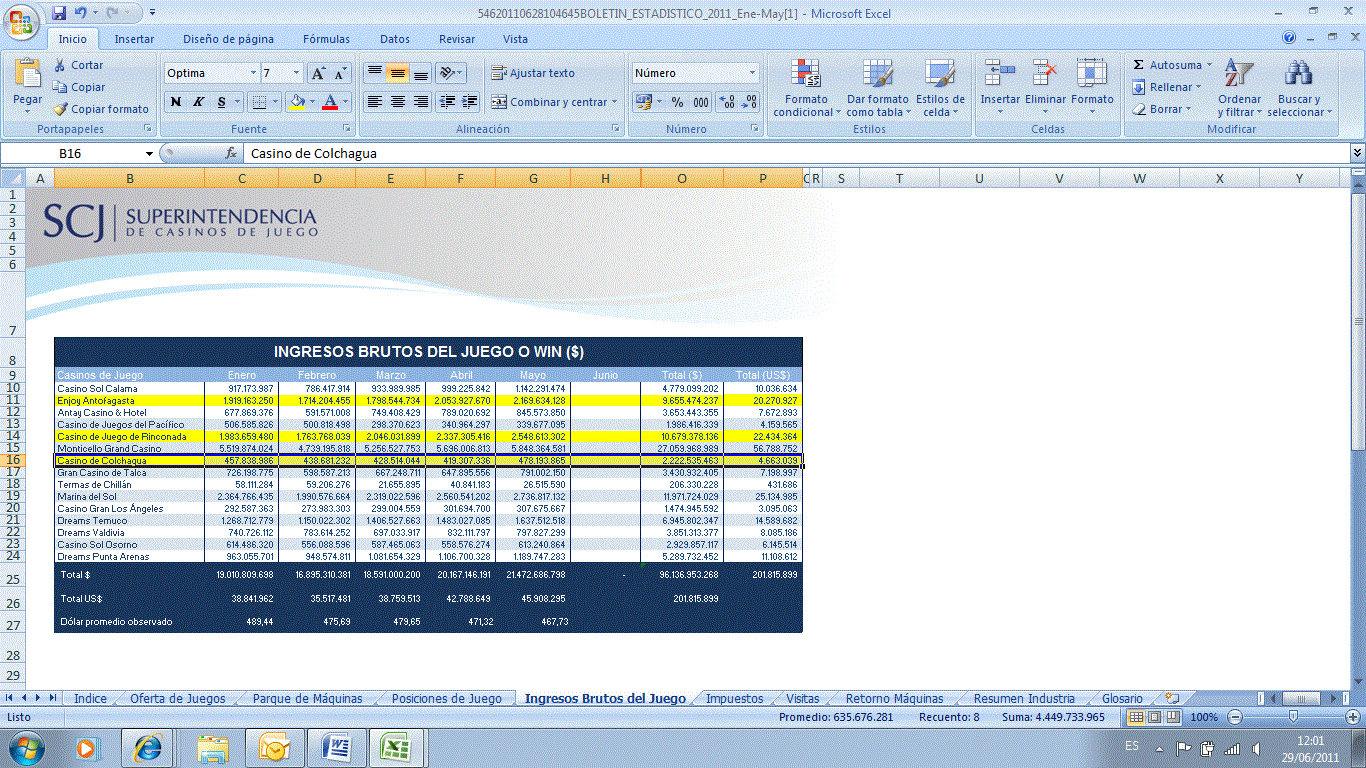Open the Formato cells menu
This screenshot has height=768, width=1366.
click(1092, 88)
